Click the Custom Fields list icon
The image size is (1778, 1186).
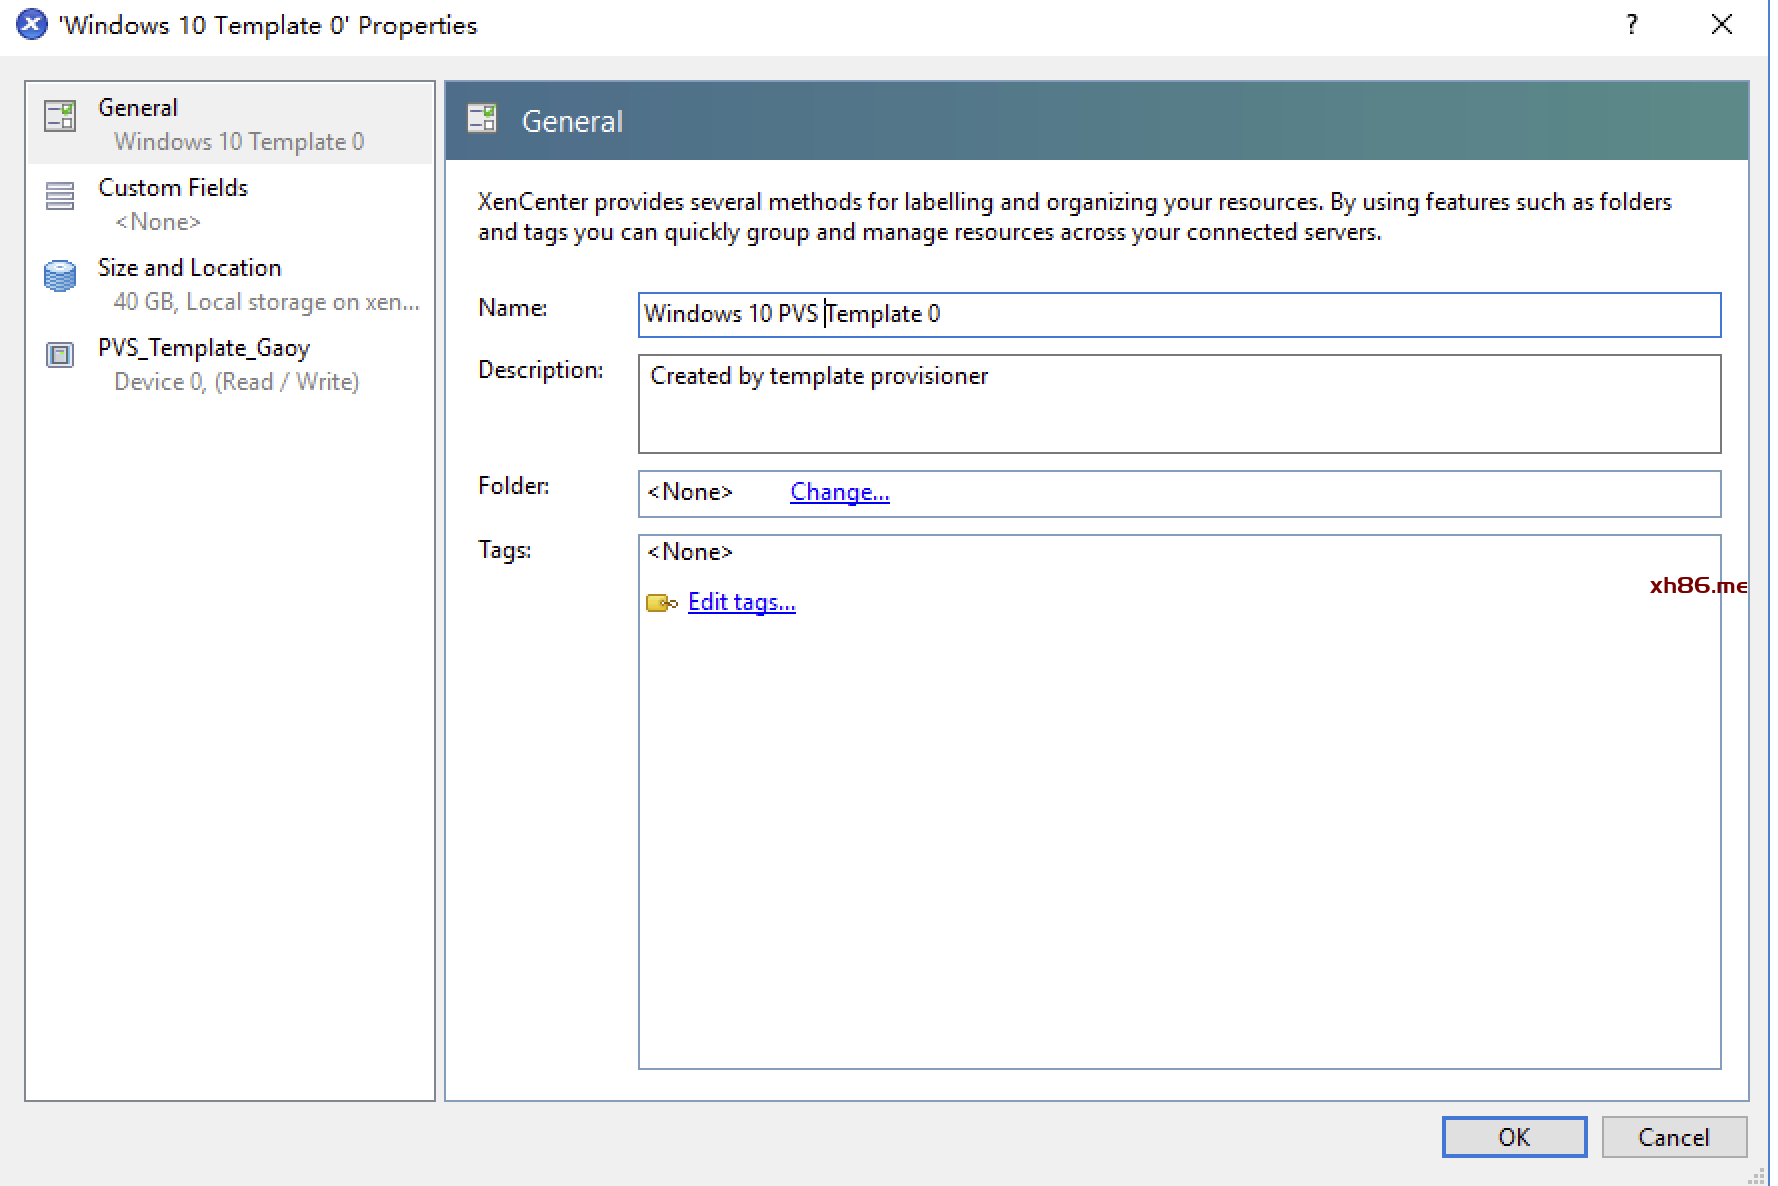click(x=60, y=196)
